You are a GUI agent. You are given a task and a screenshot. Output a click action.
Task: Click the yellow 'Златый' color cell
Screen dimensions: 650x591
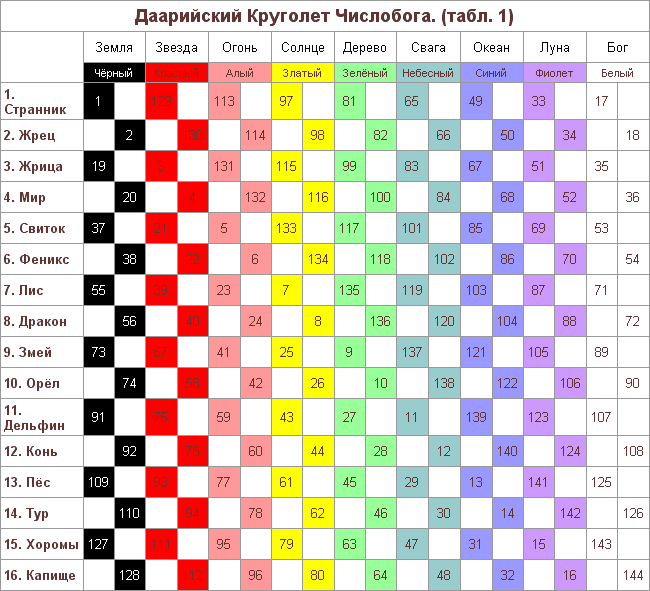[x=303, y=73]
